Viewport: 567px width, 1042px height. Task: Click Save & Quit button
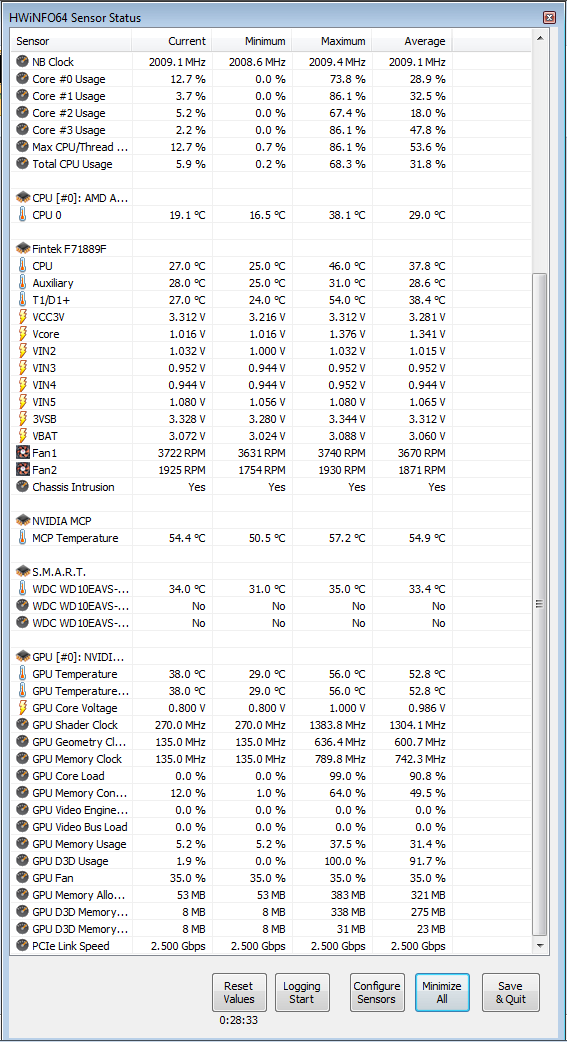510,992
